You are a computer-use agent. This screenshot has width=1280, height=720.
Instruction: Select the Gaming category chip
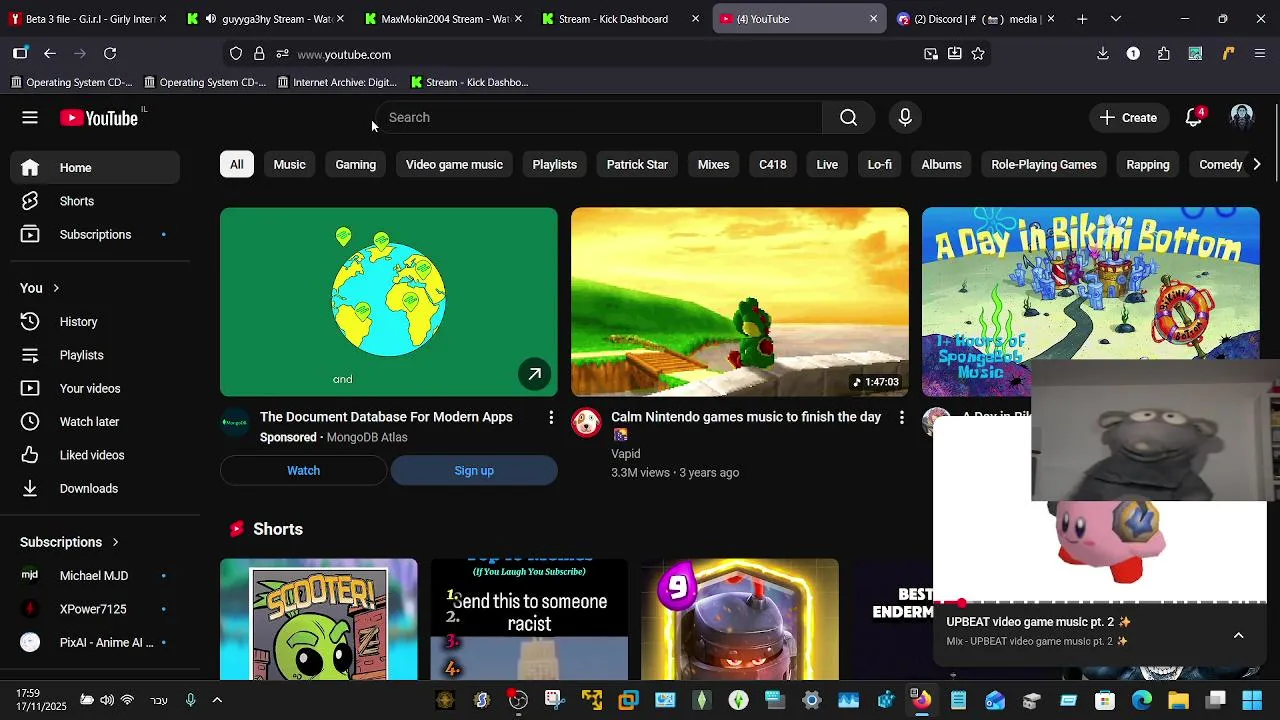point(355,165)
